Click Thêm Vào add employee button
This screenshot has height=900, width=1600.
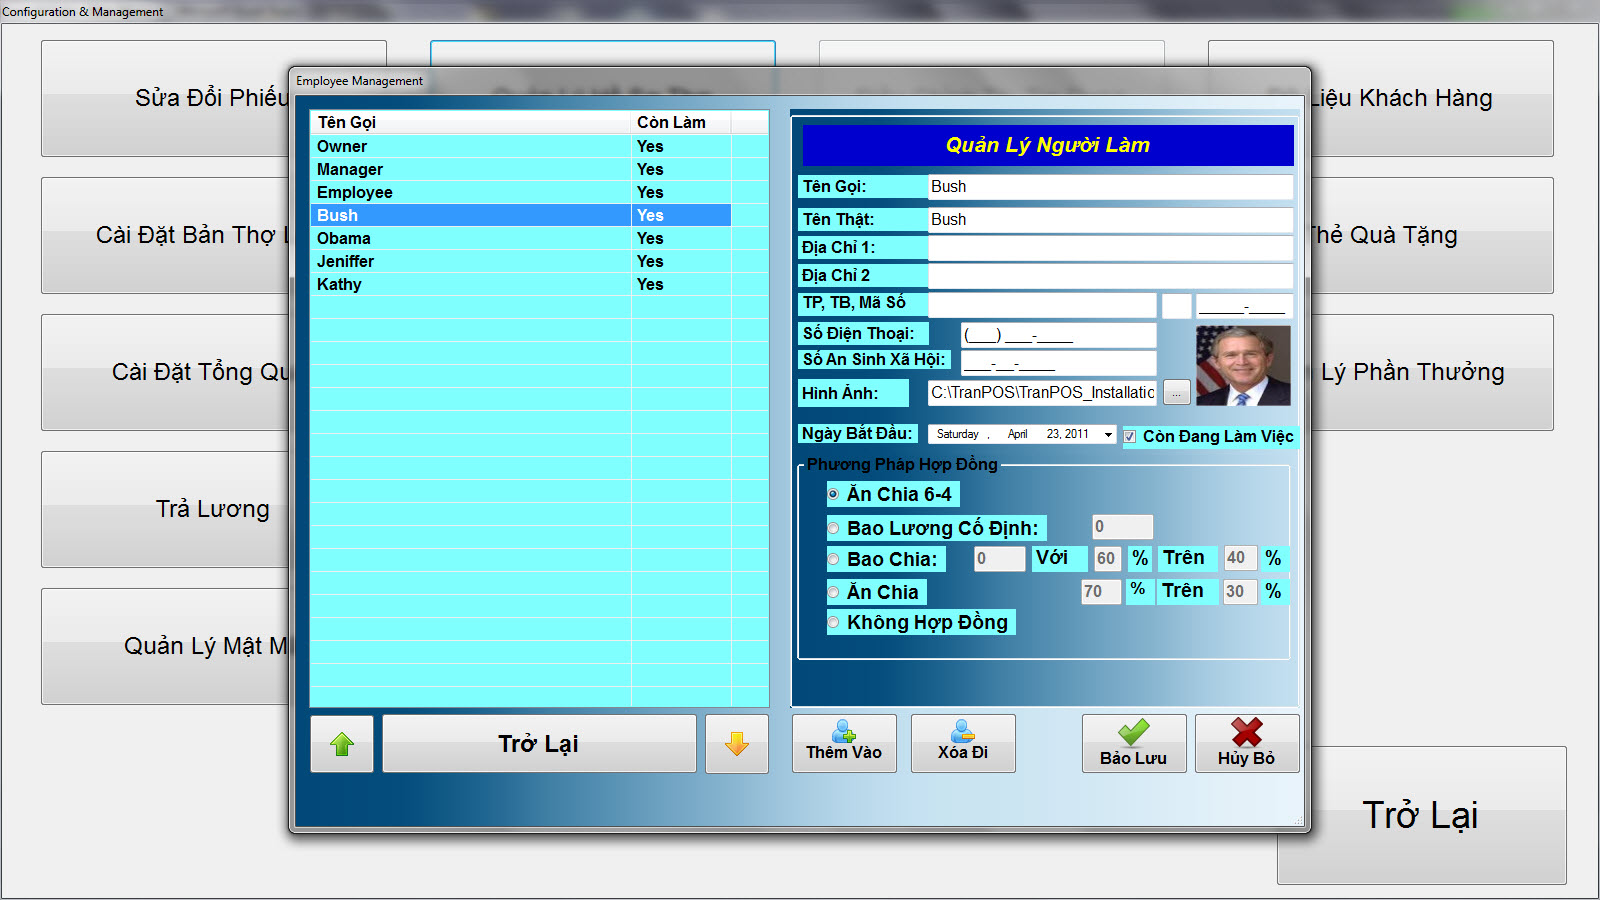click(844, 743)
